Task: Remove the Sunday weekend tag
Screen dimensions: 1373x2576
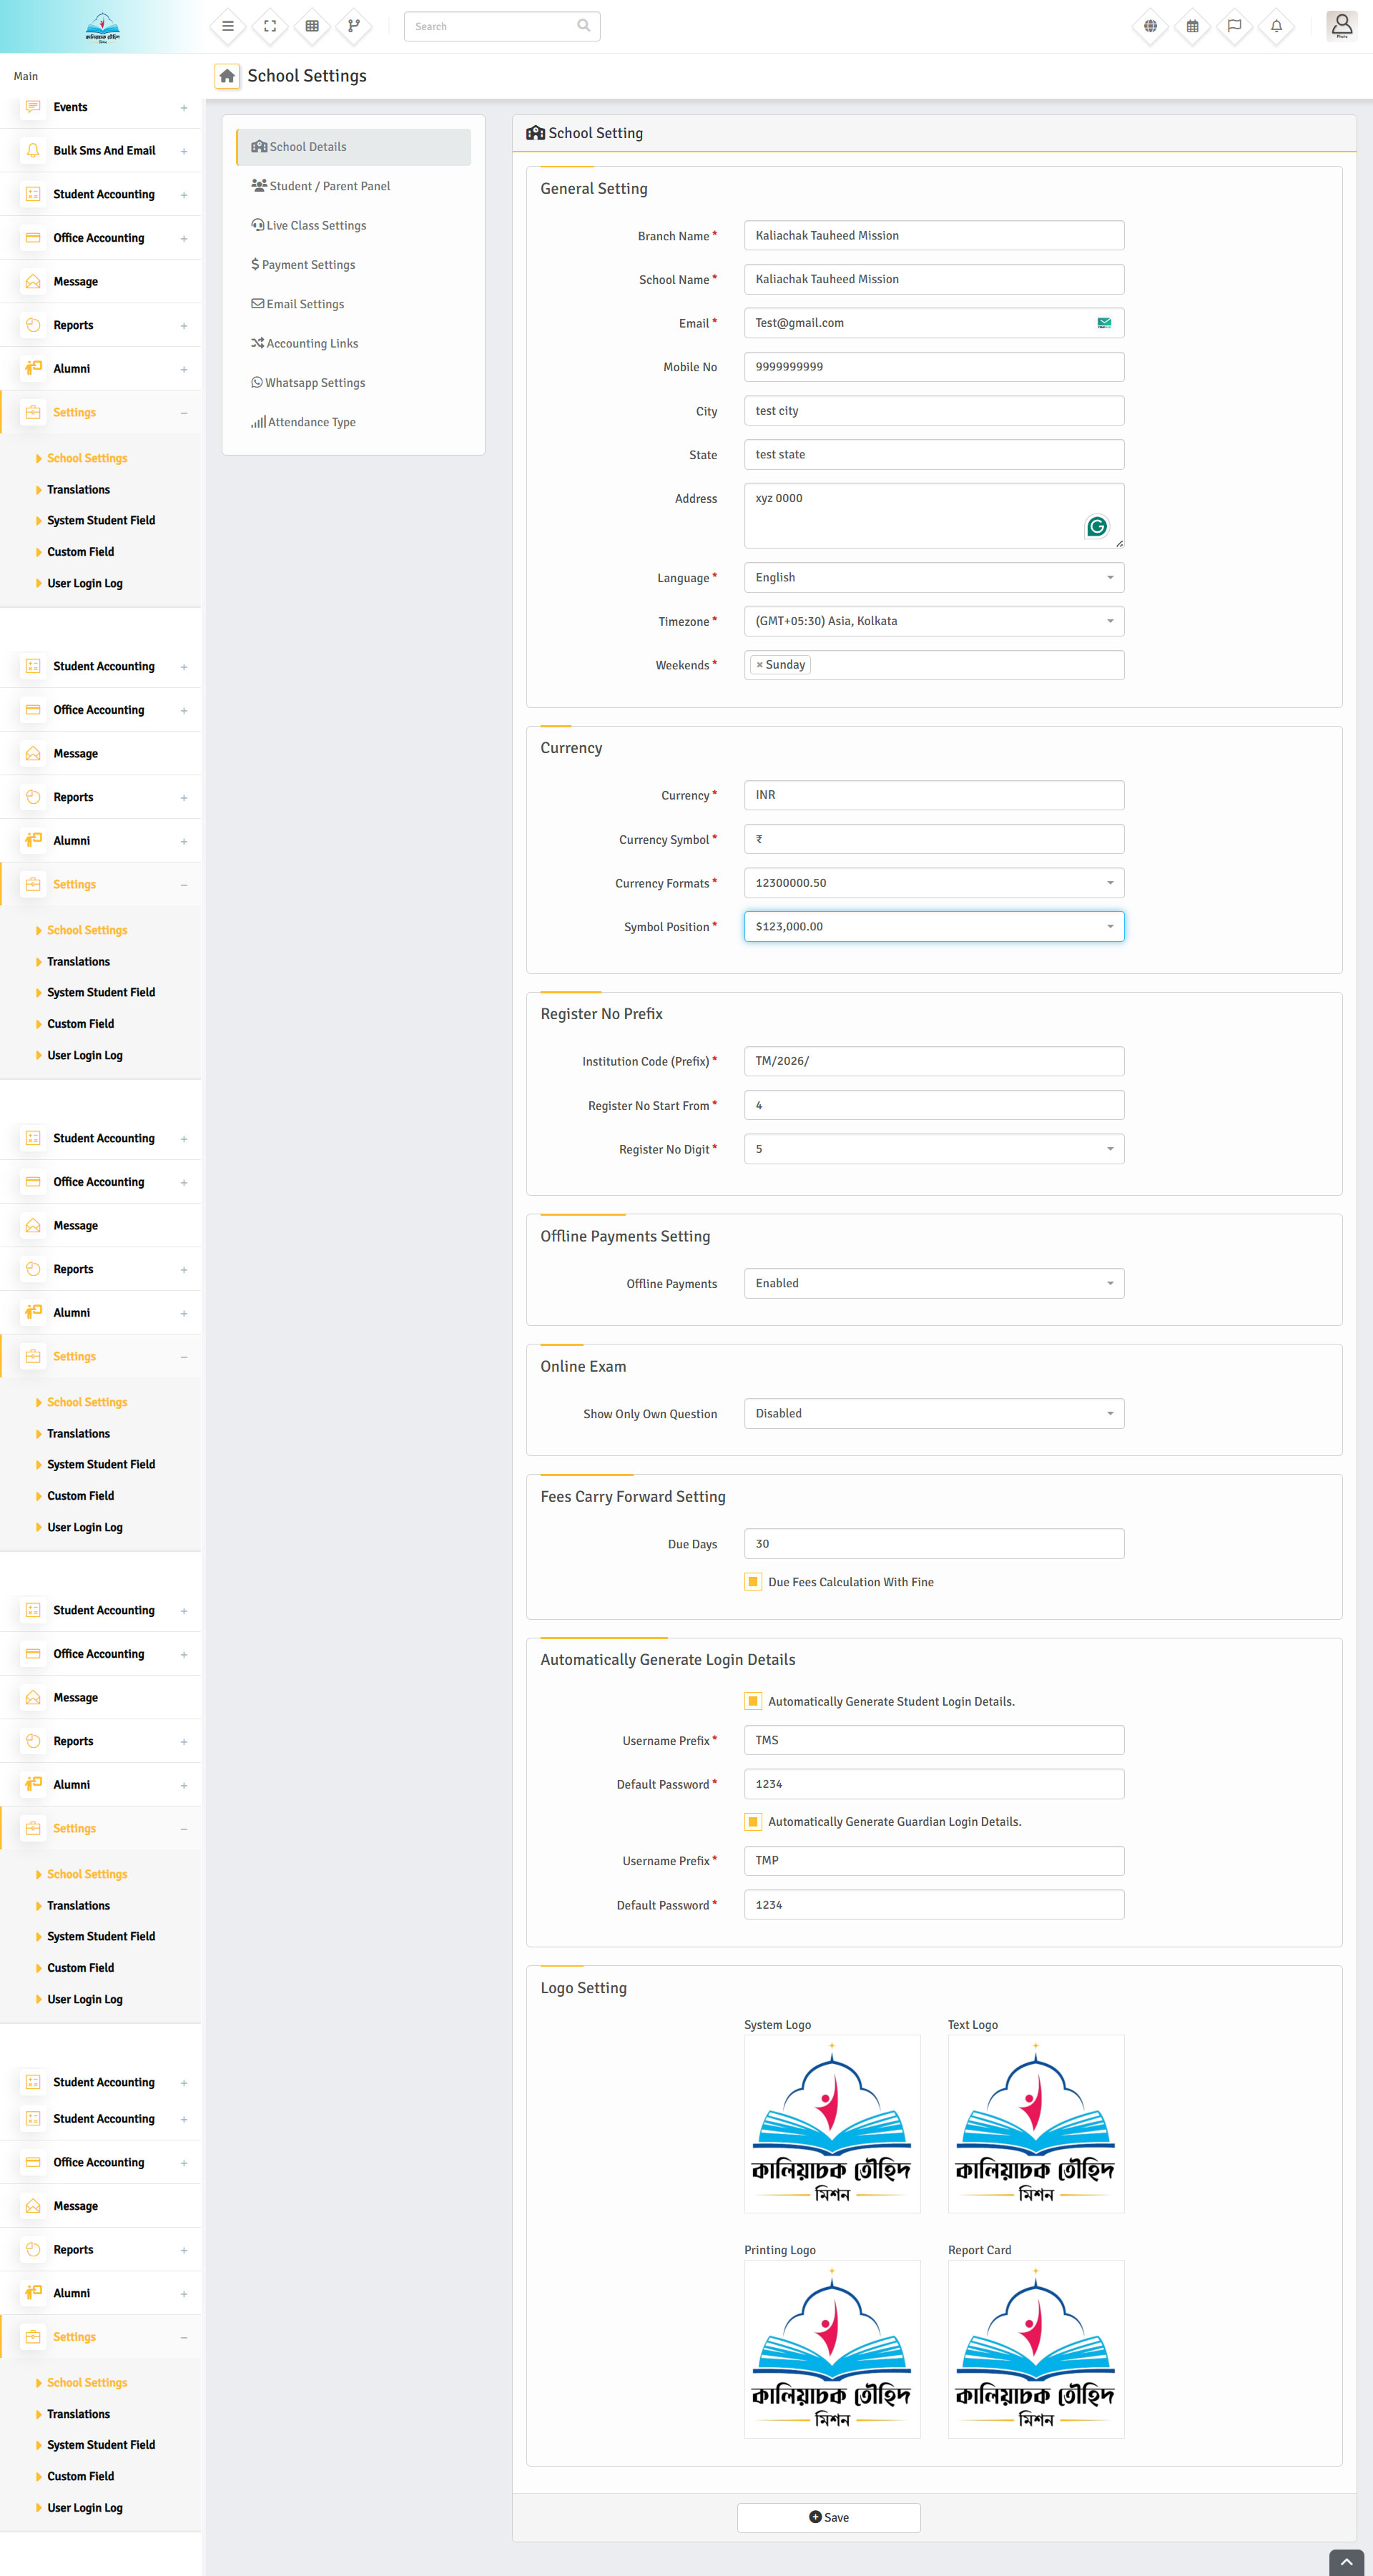Action: click(x=760, y=664)
